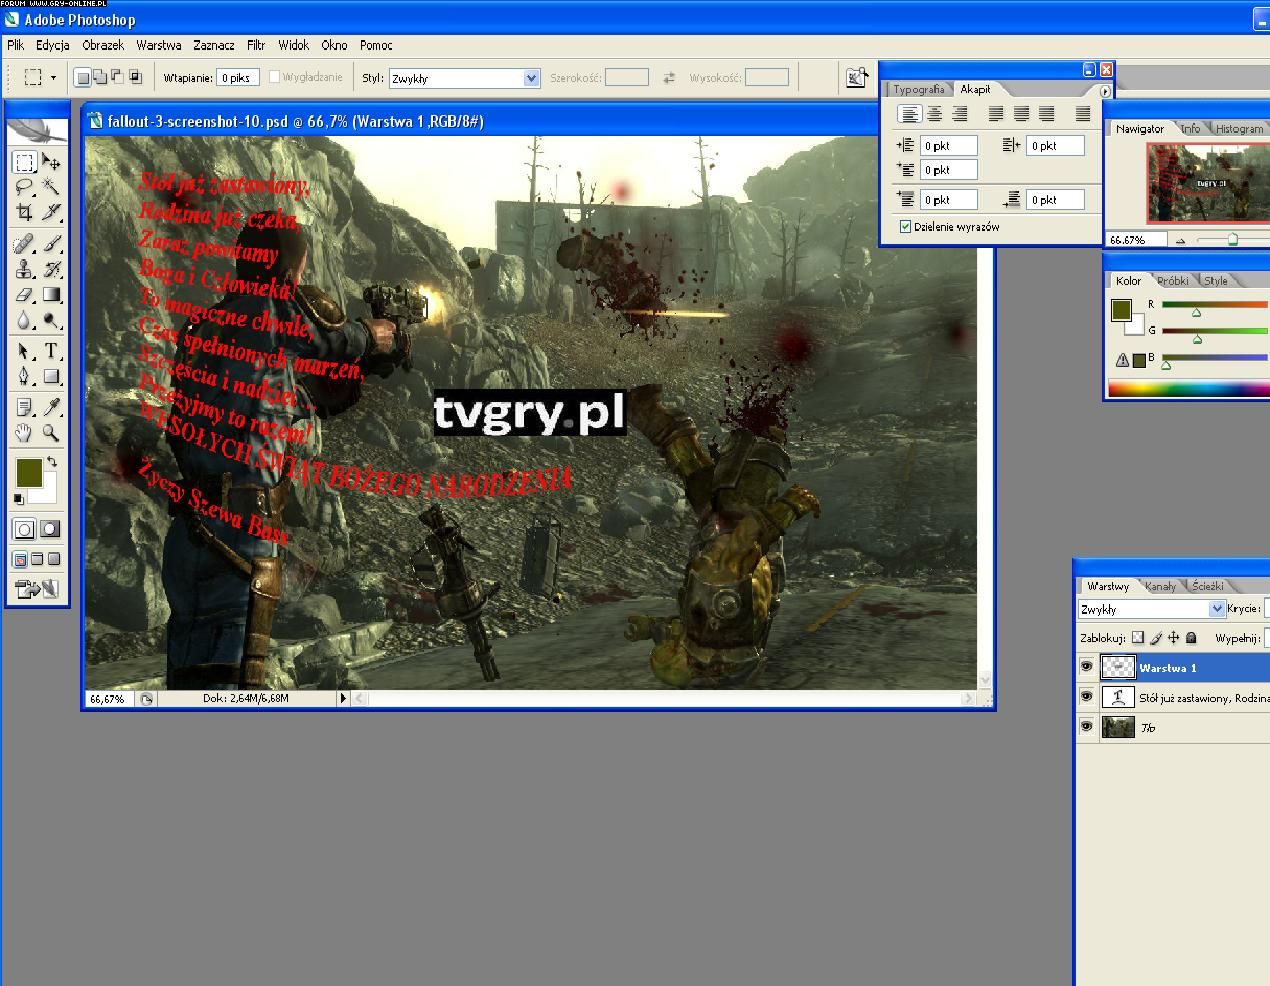Image resolution: width=1270 pixels, height=986 pixels.
Task: Select the Crop tool
Action: tap(24, 212)
